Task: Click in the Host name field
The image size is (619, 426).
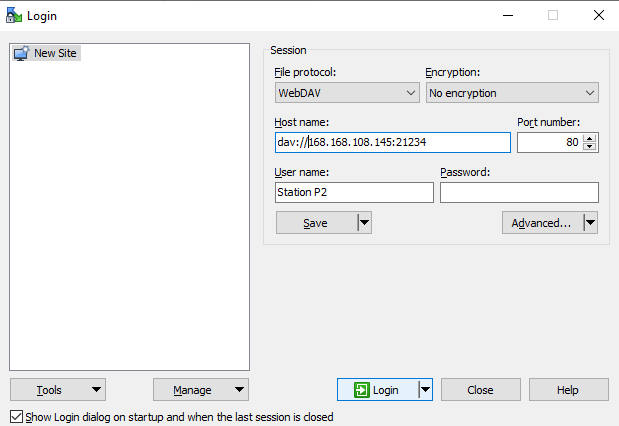Action: click(x=392, y=142)
